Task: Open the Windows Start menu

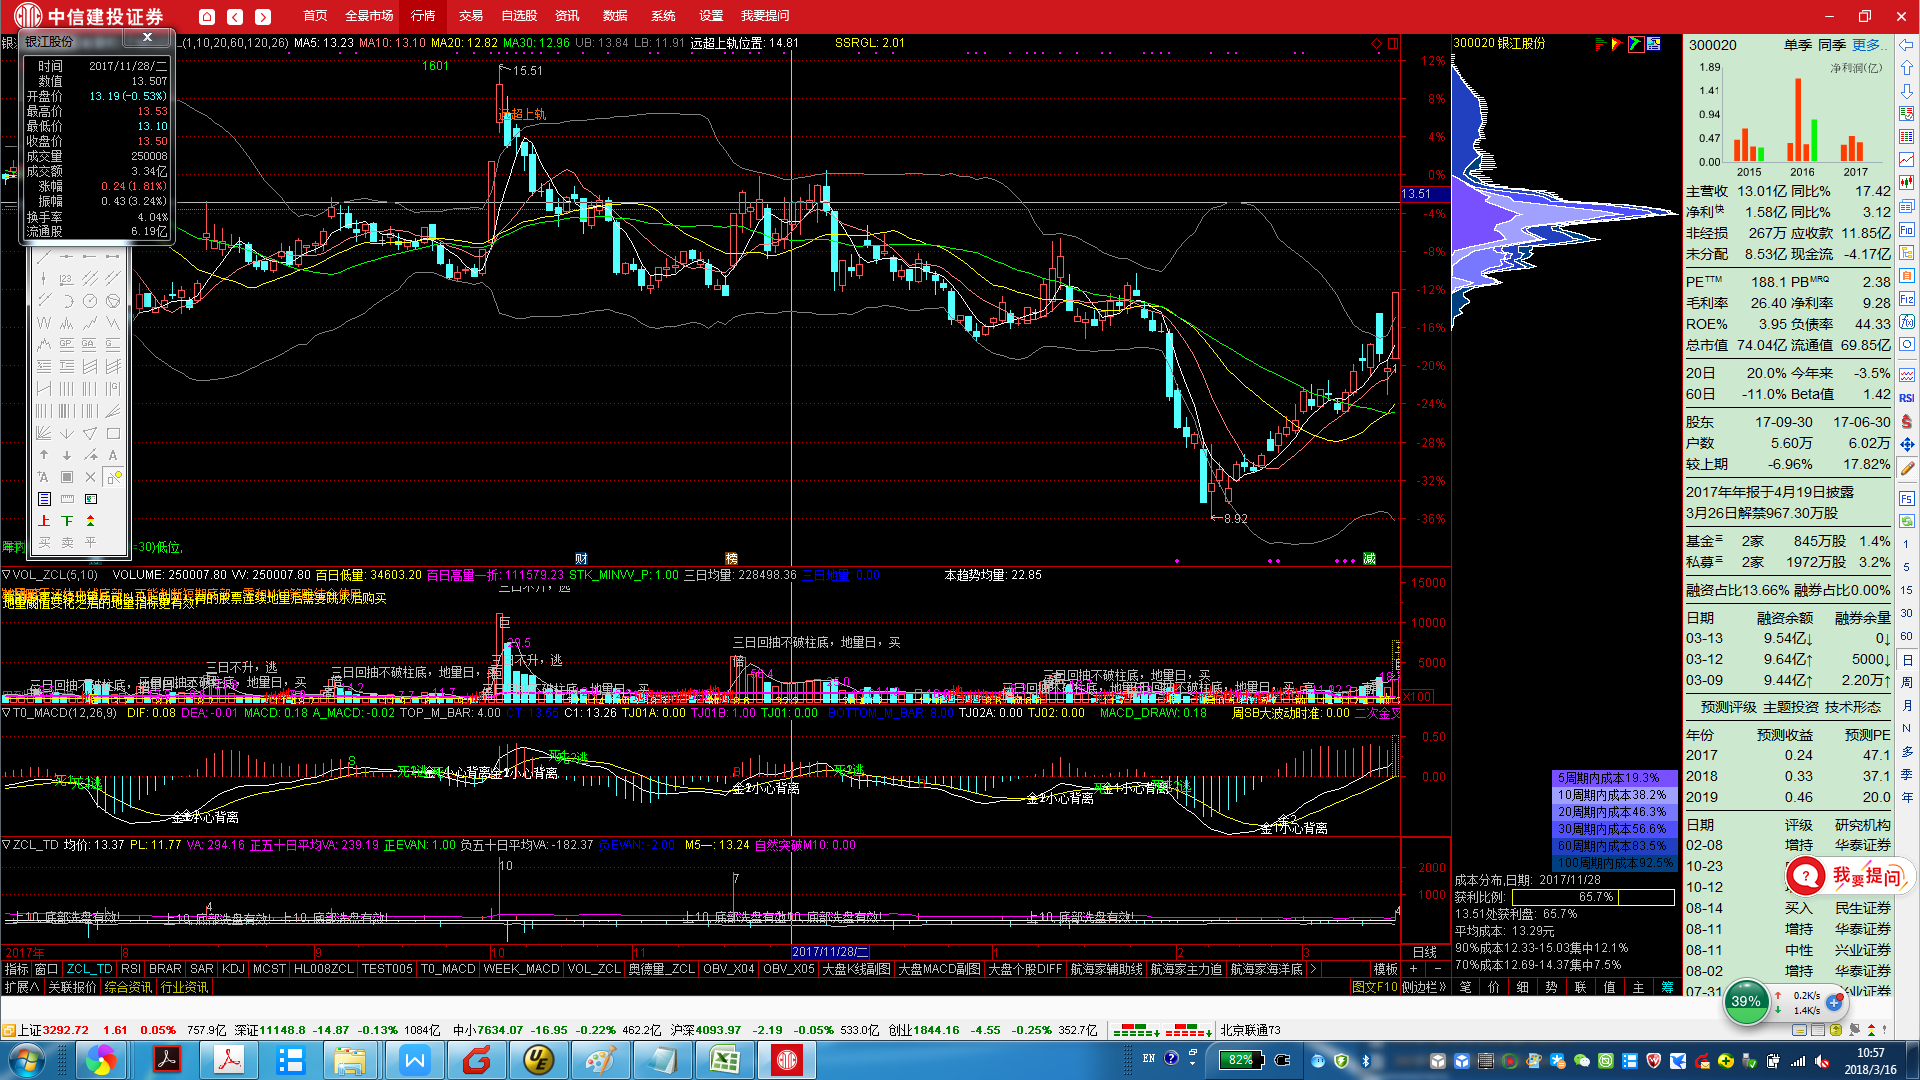Action: click(x=25, y=1060)
